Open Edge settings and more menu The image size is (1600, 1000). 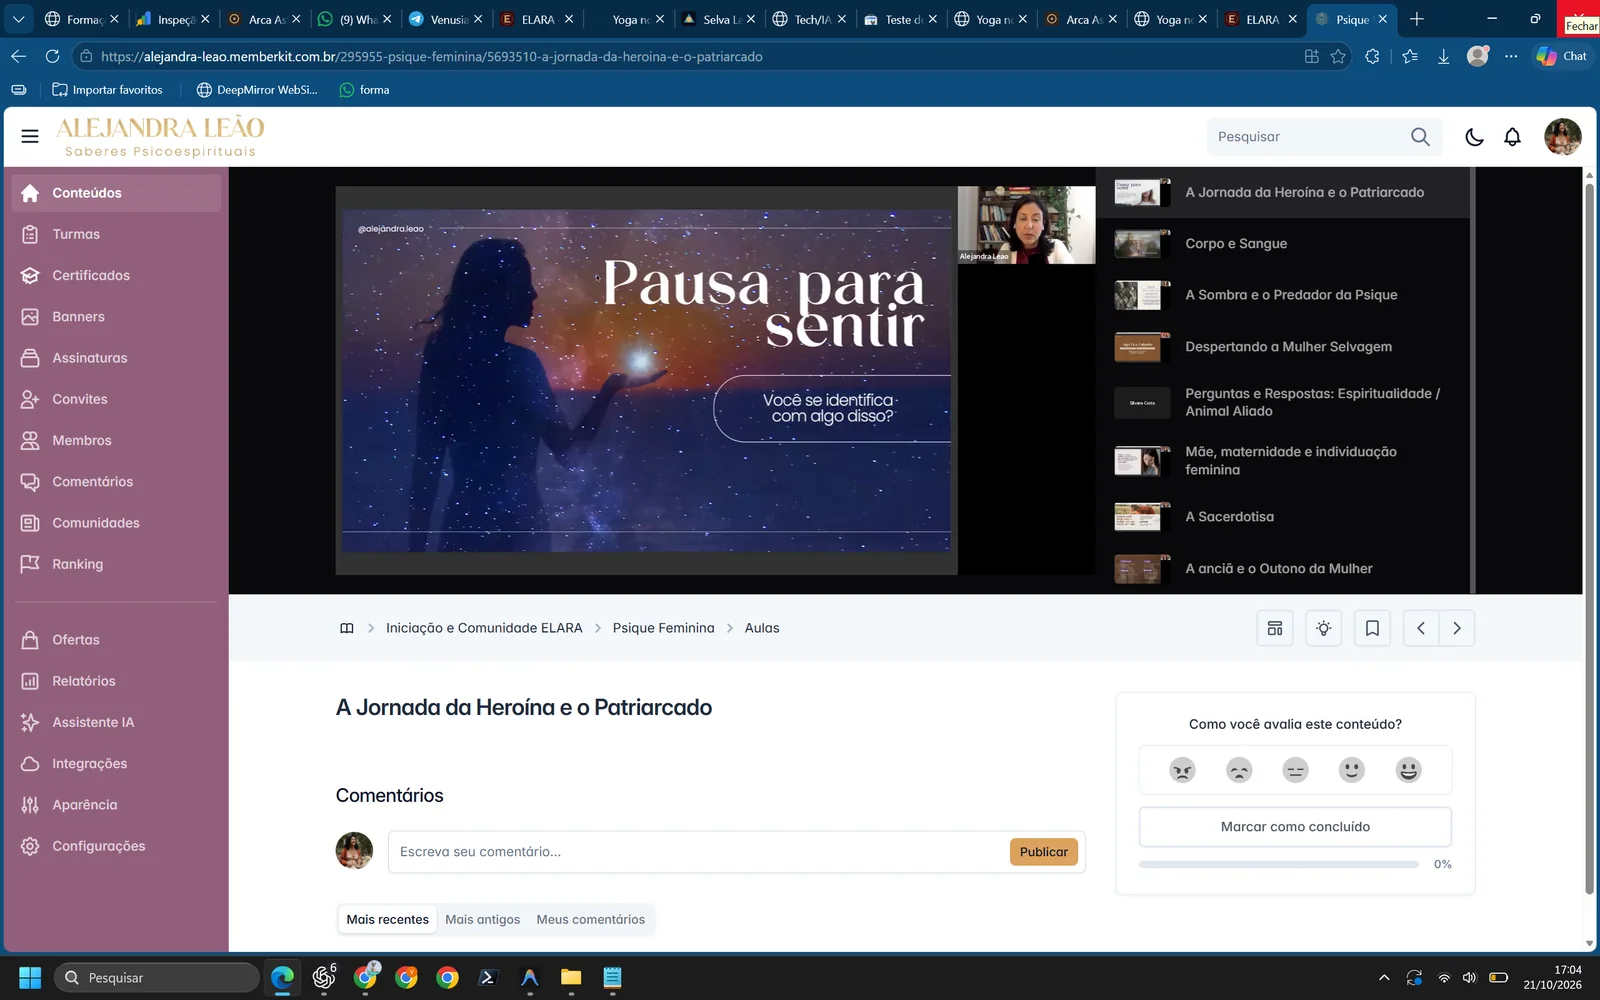click(1511, 56)
